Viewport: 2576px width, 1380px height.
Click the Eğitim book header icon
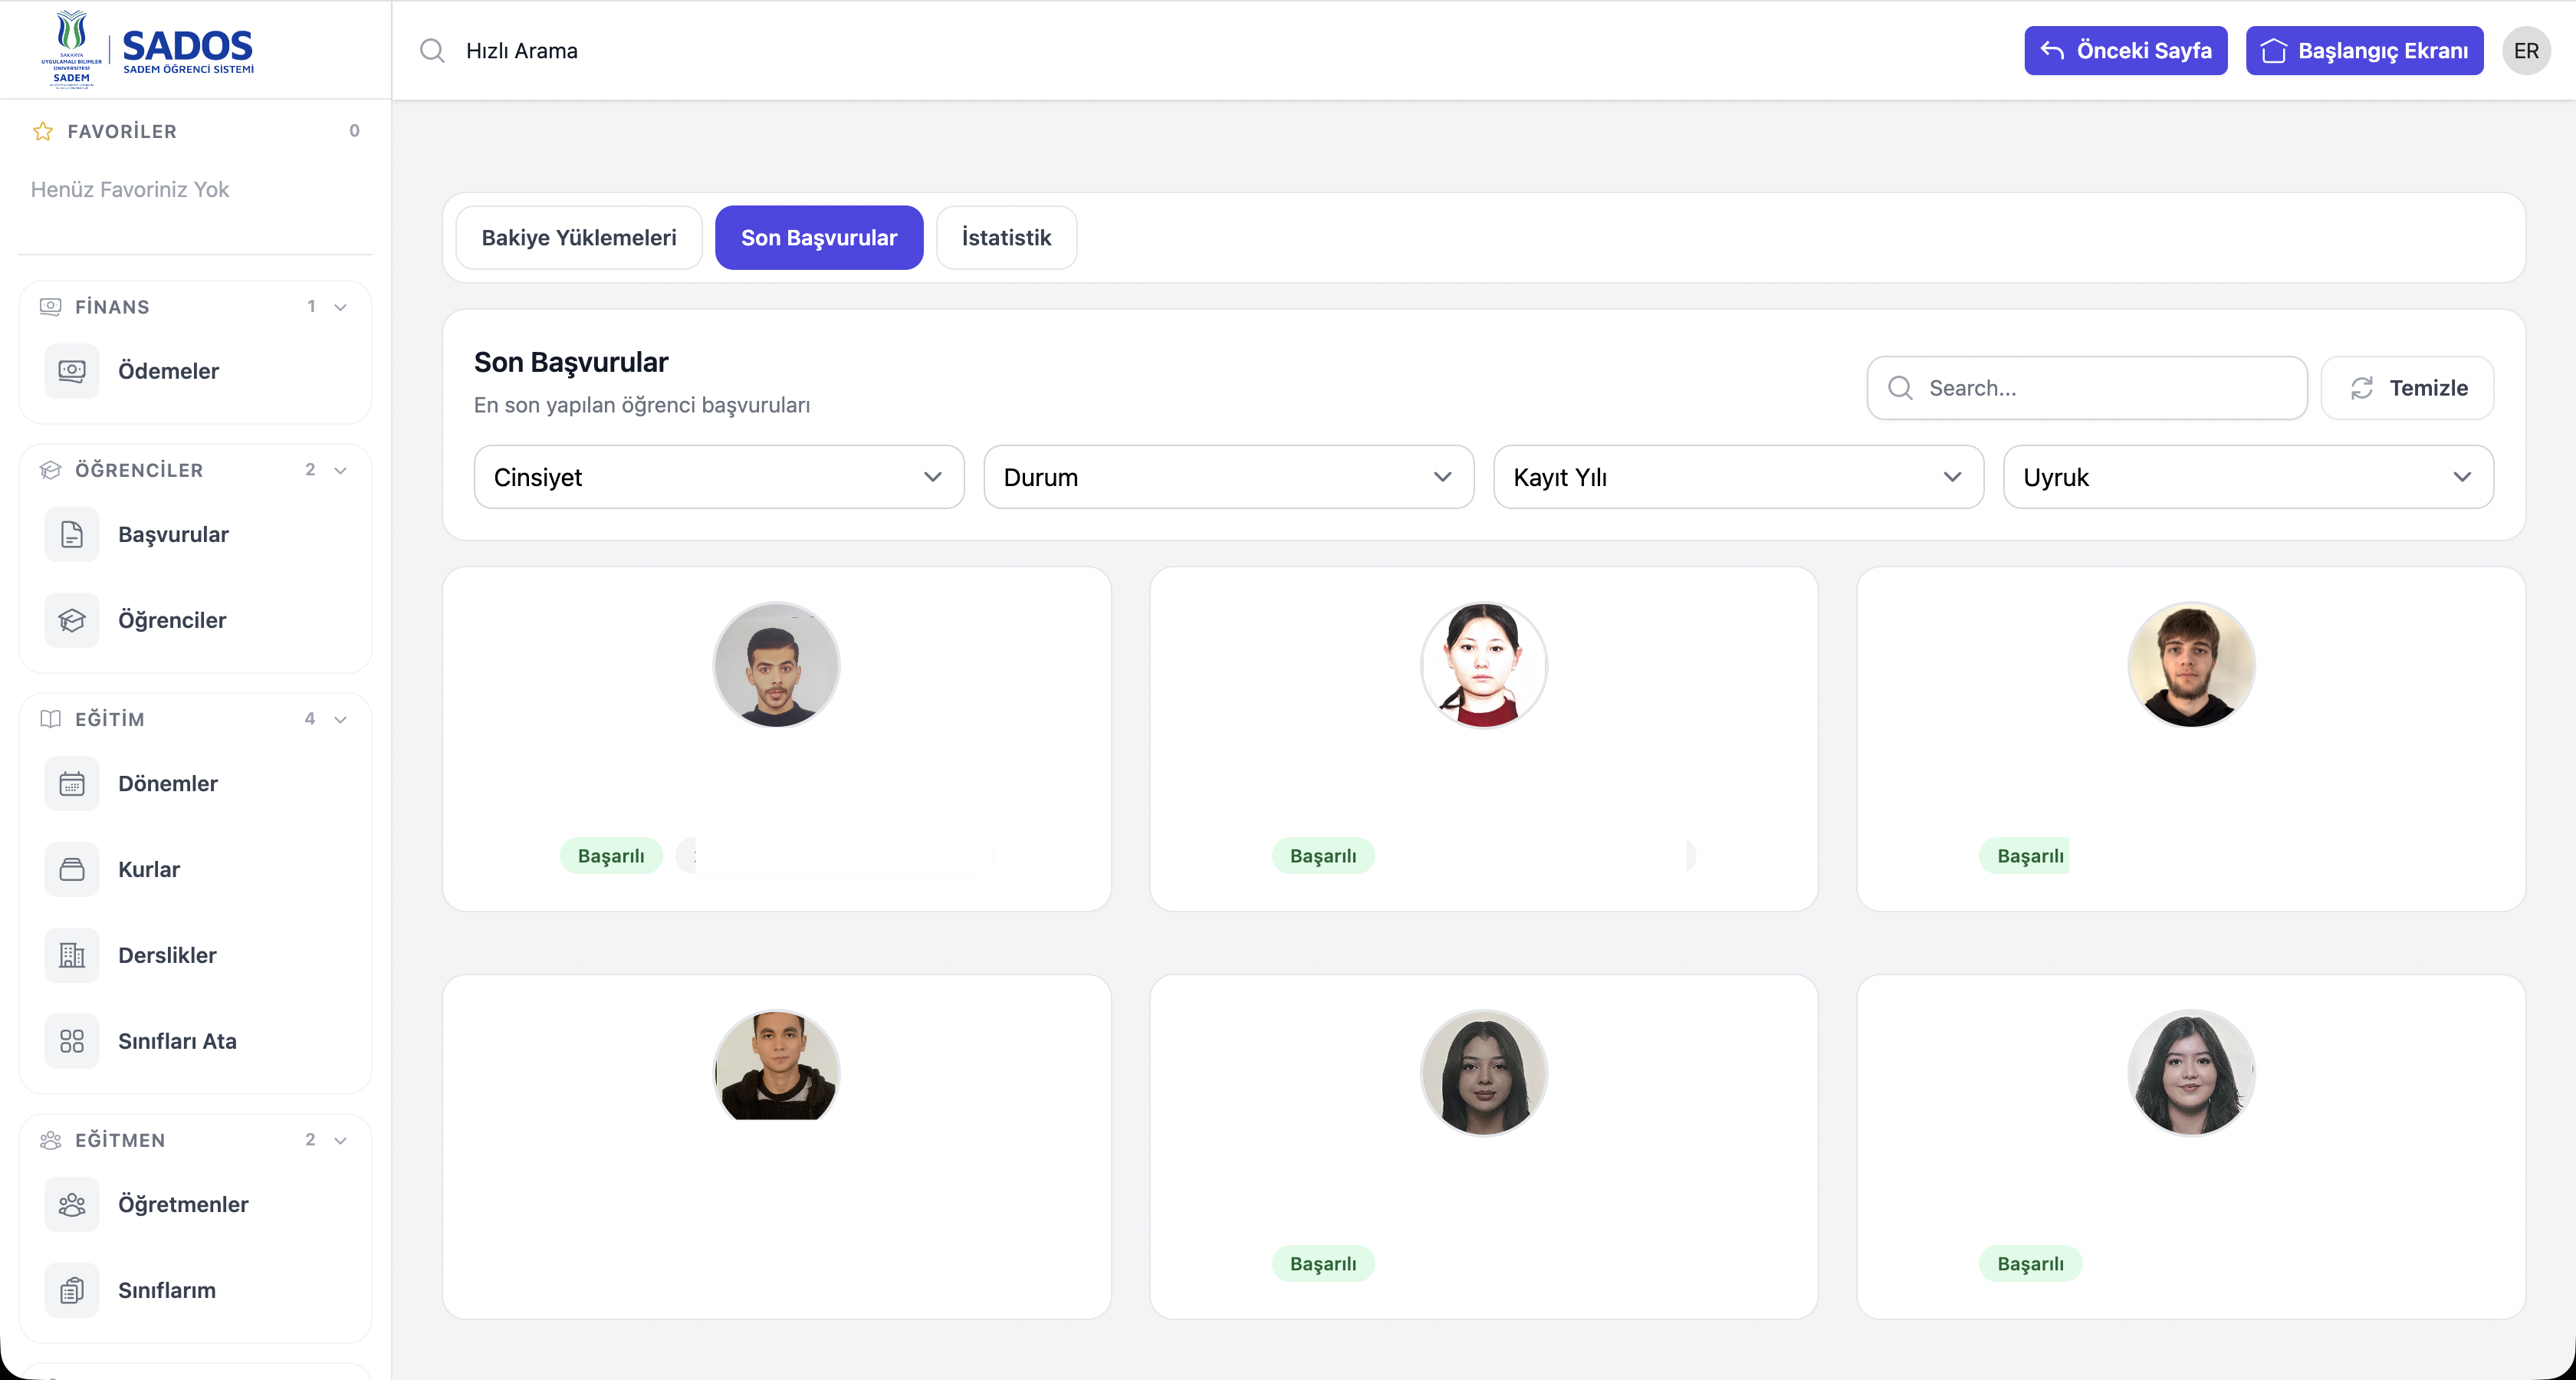(50, 719)
